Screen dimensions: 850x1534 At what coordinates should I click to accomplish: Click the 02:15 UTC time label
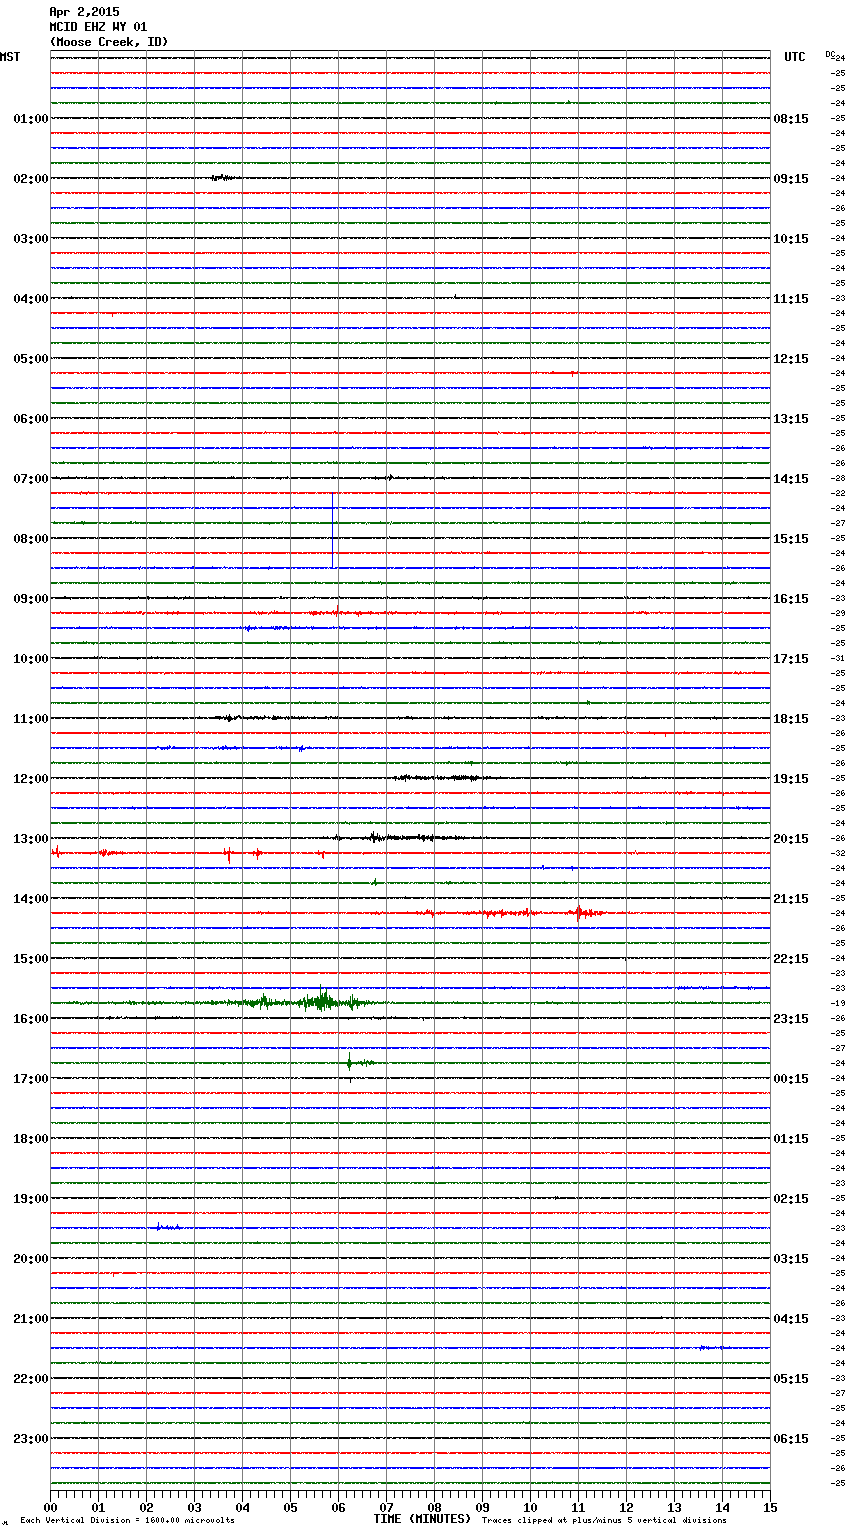[791, 1199]
